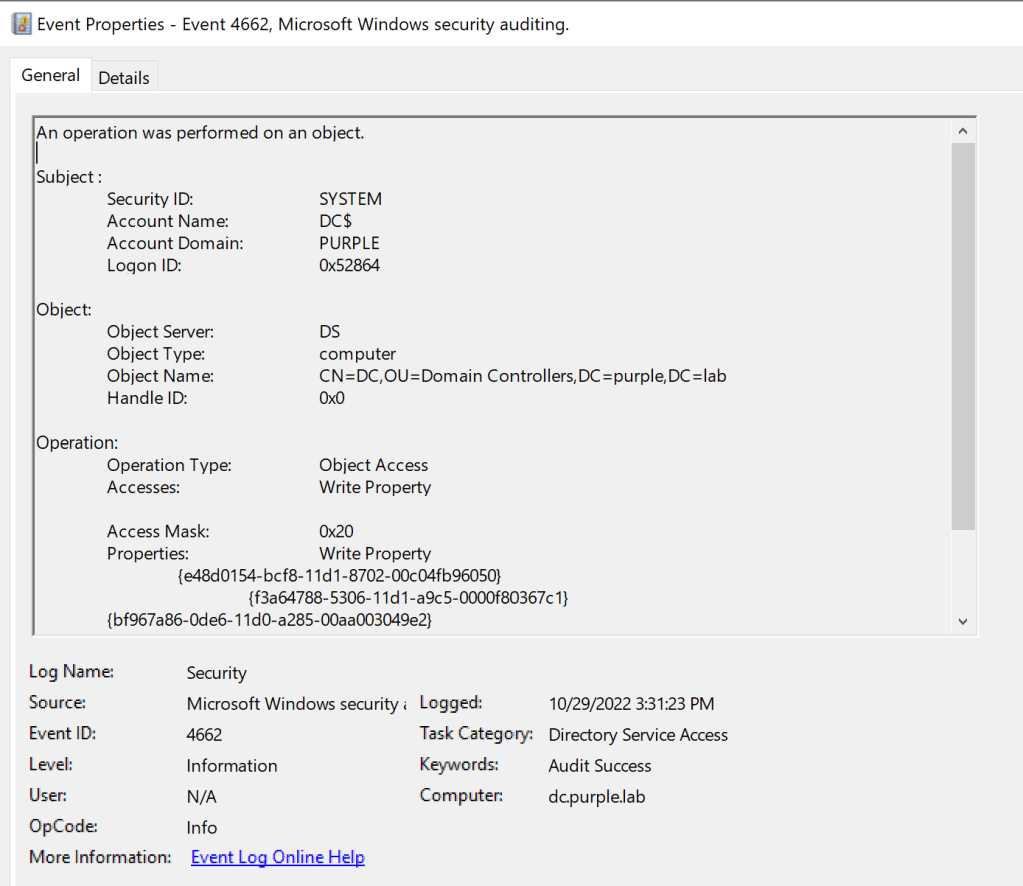Click the scroll up arrow in description box

[x=963, y=132]
